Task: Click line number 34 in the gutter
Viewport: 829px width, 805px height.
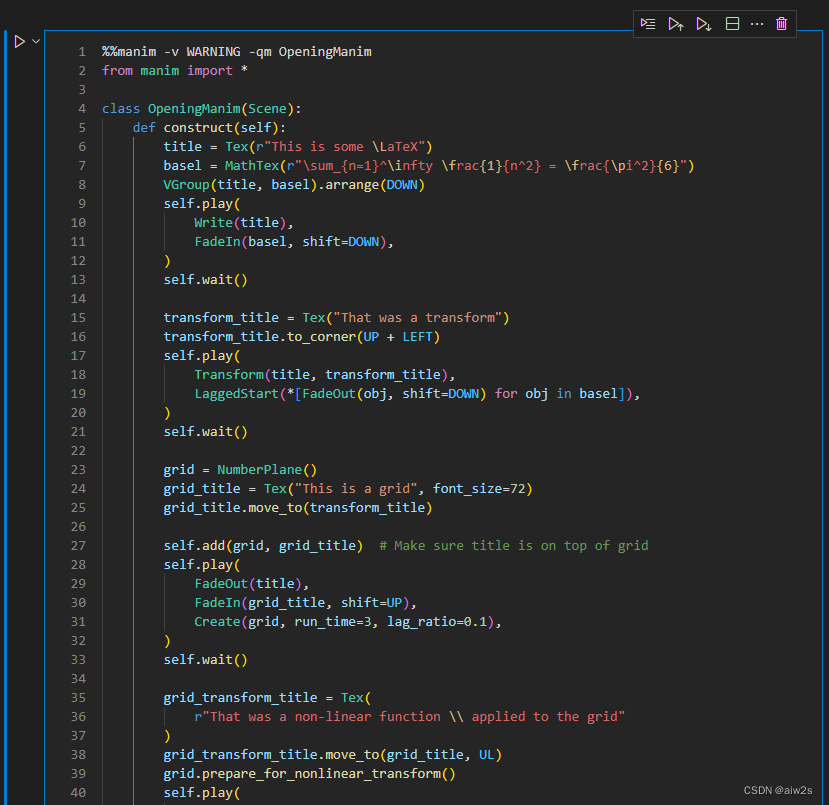Action: coord(78,679)
